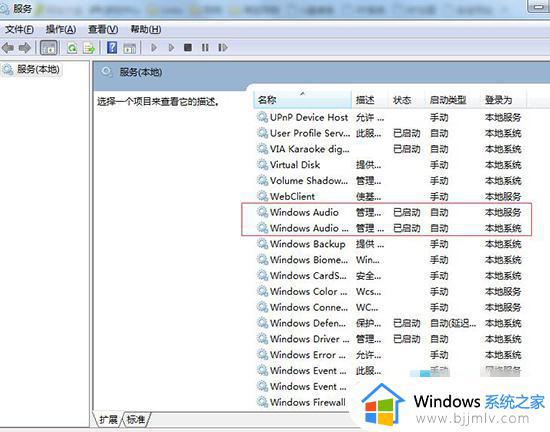Click gear icon beside Windows Firewall
Screen dimensions: 550x432
tap(262, 402)
